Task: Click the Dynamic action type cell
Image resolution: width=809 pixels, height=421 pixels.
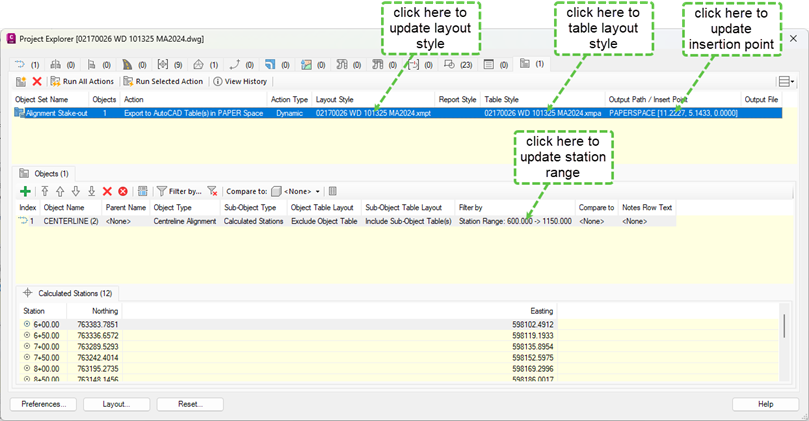Action: tap(289, 113)
